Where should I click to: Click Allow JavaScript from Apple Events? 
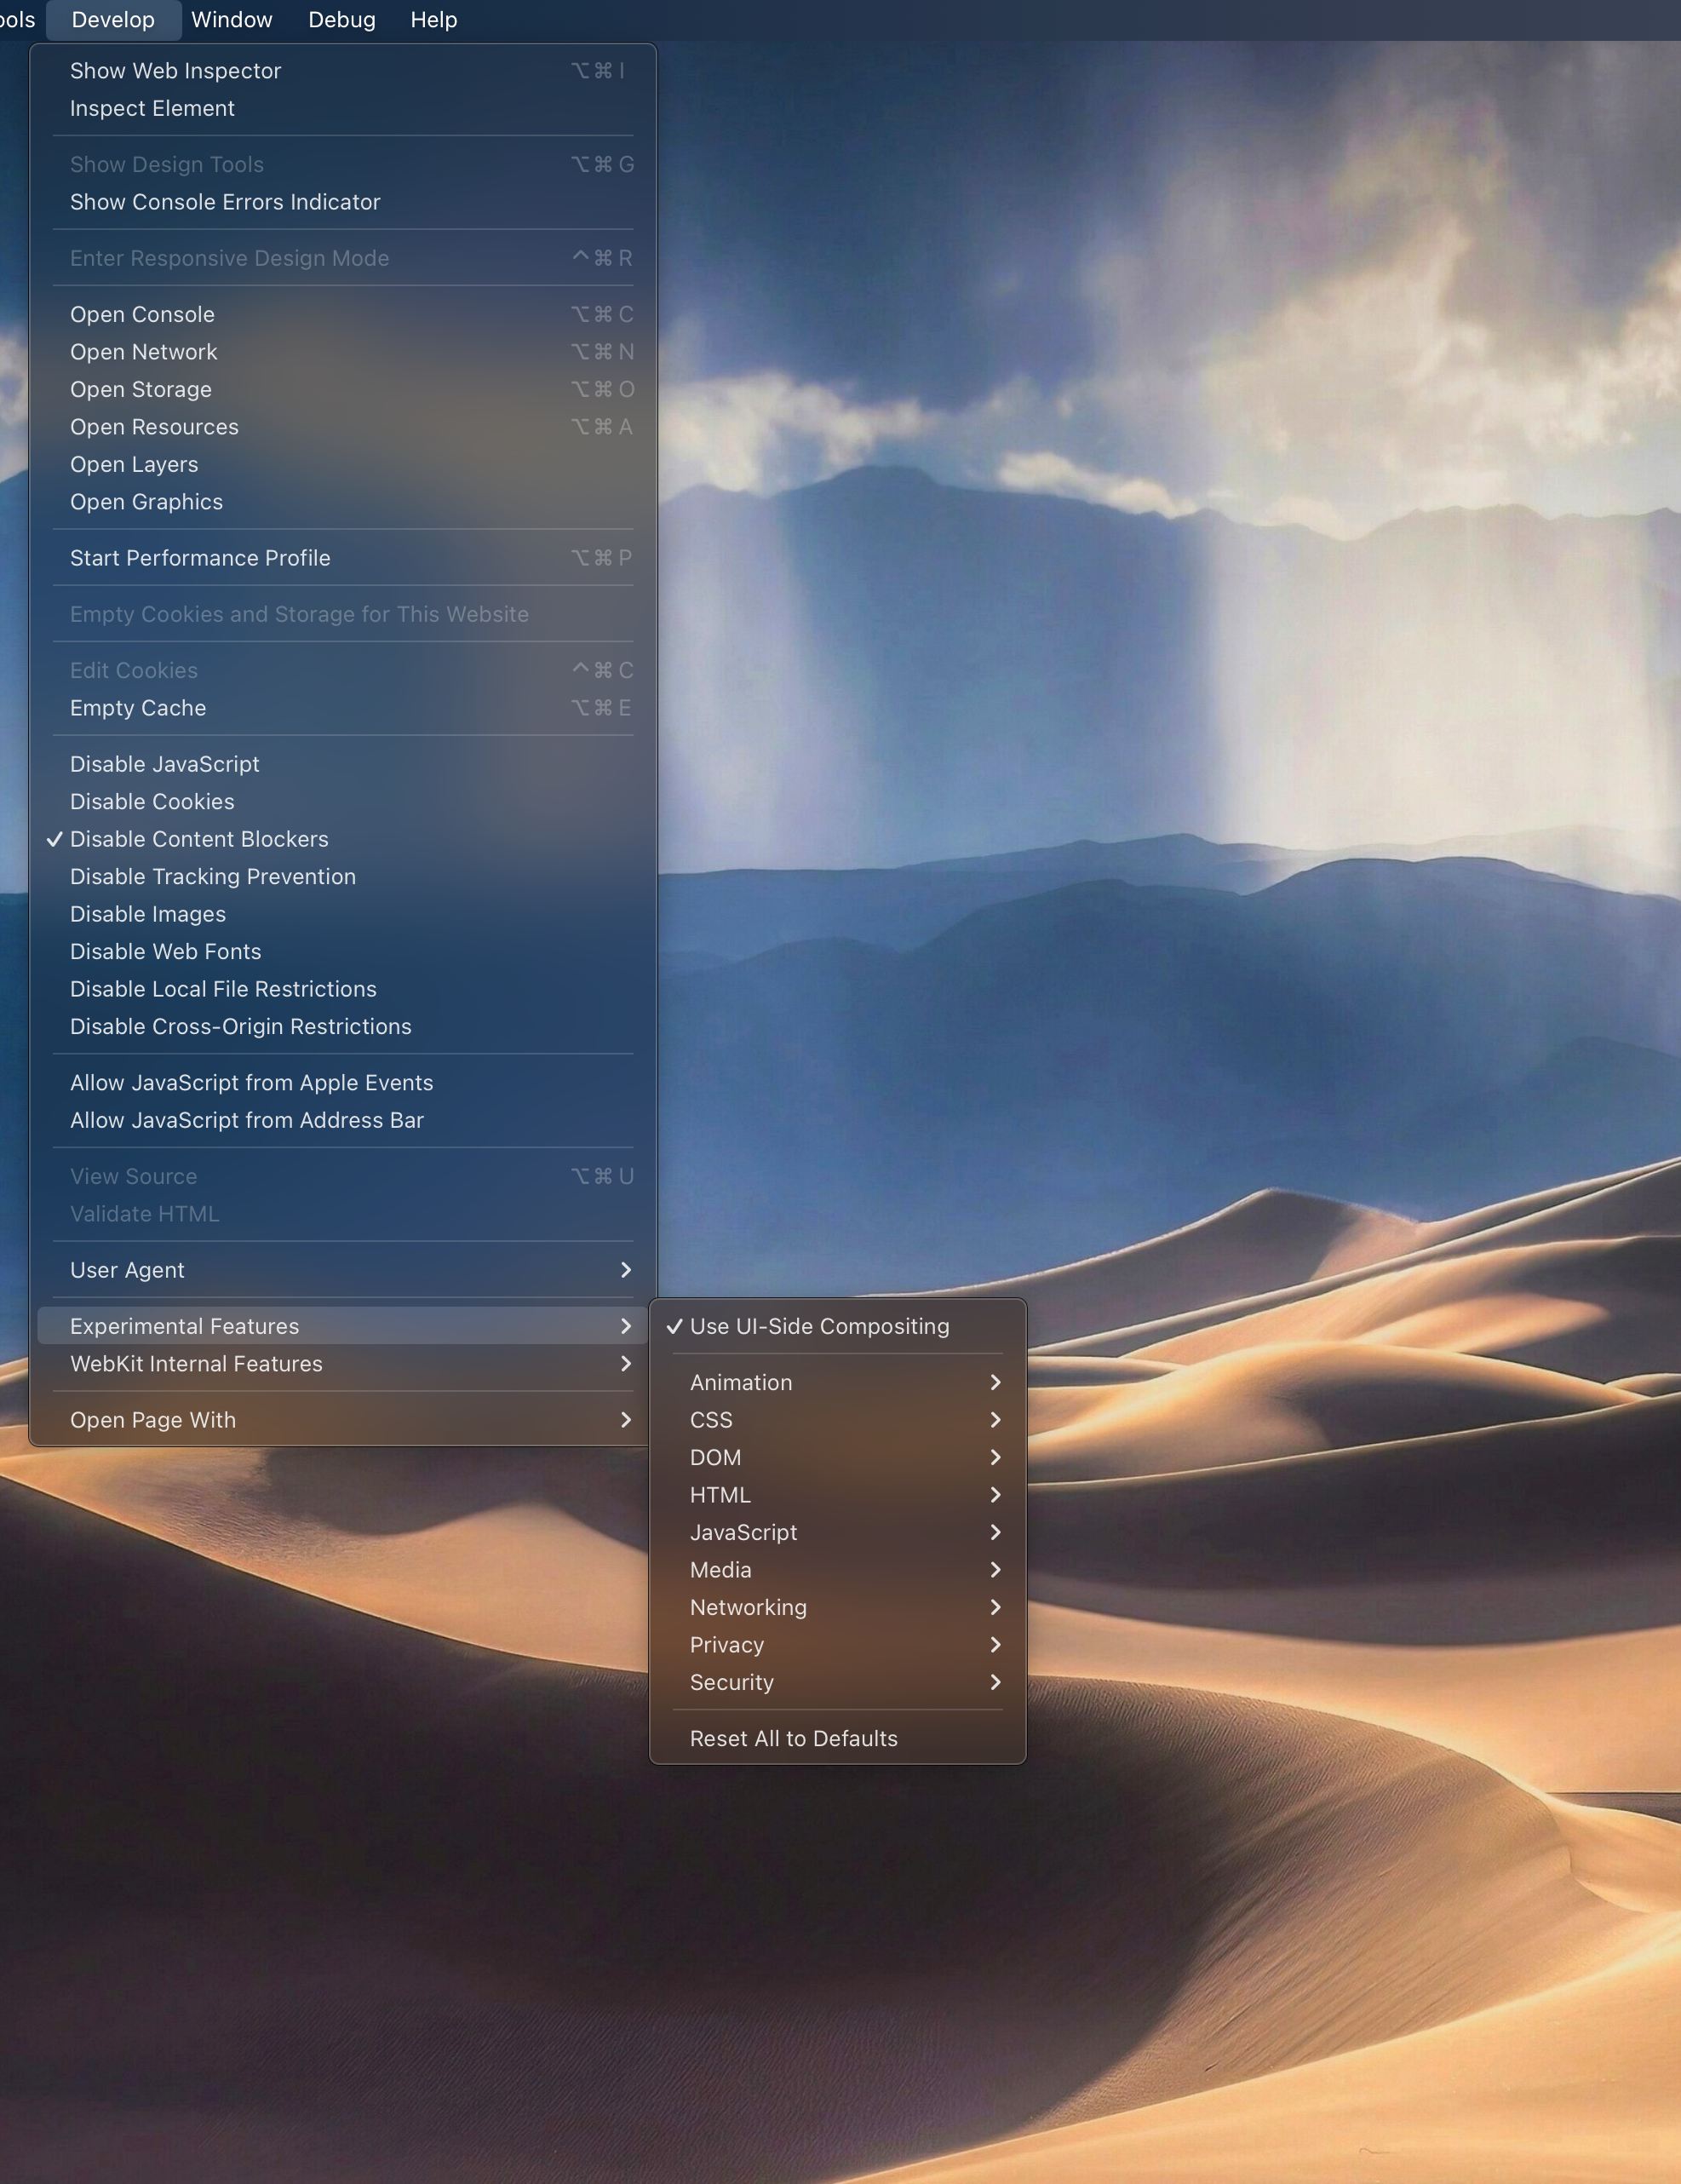point(252,1083)
